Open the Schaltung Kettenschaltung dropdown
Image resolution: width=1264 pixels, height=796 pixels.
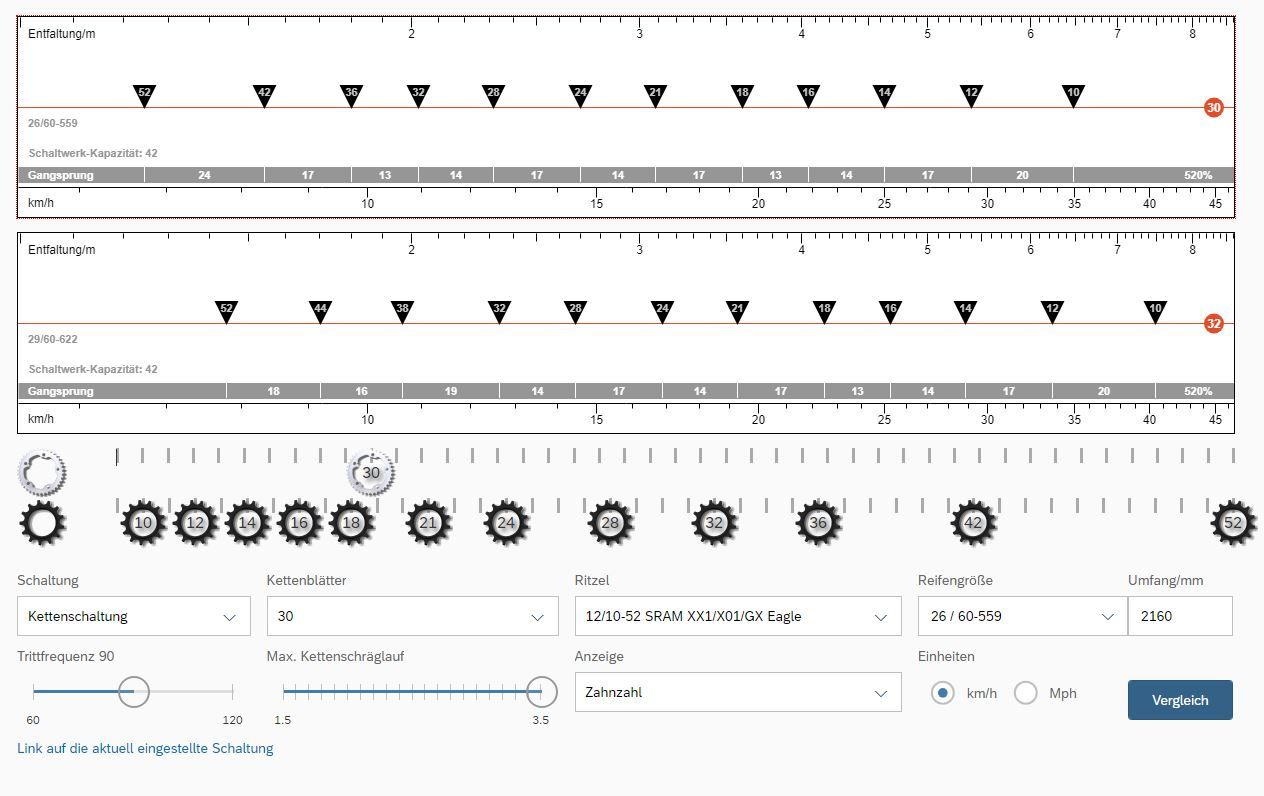coord(134,616)
